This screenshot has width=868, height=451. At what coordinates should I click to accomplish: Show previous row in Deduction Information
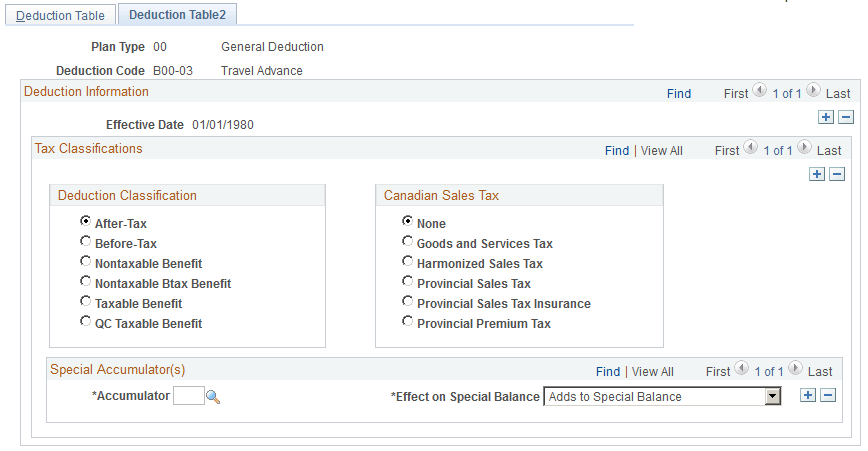point(760,90)
